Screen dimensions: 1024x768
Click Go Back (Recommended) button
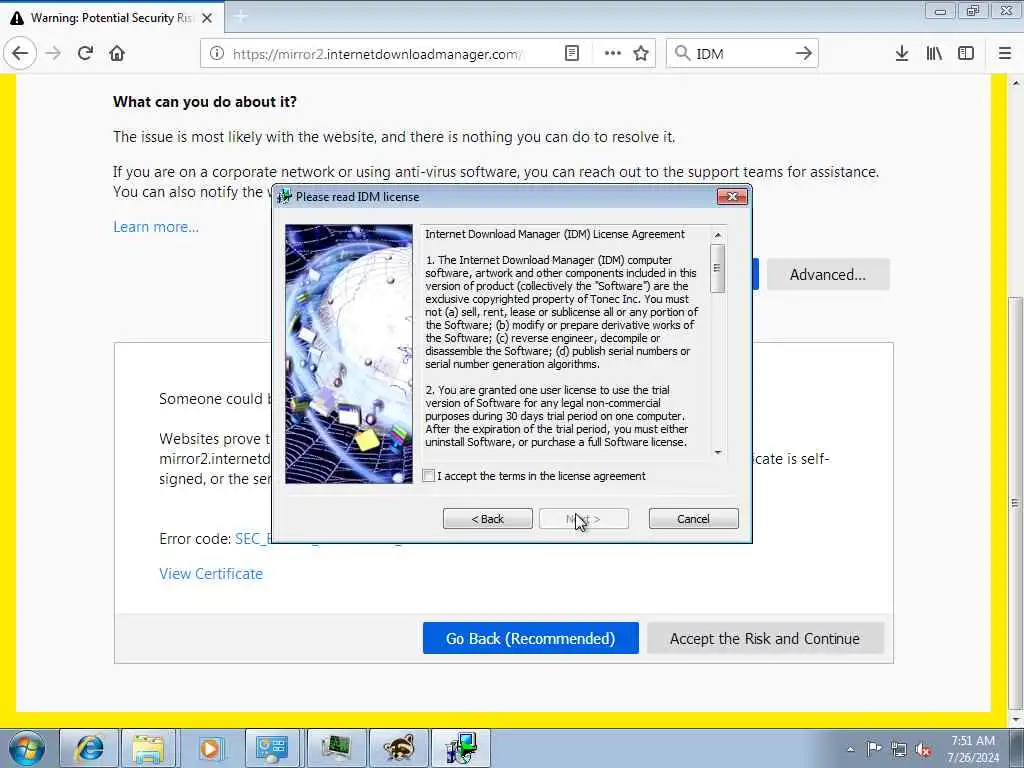pyautogui.click(x=530, y=638)
